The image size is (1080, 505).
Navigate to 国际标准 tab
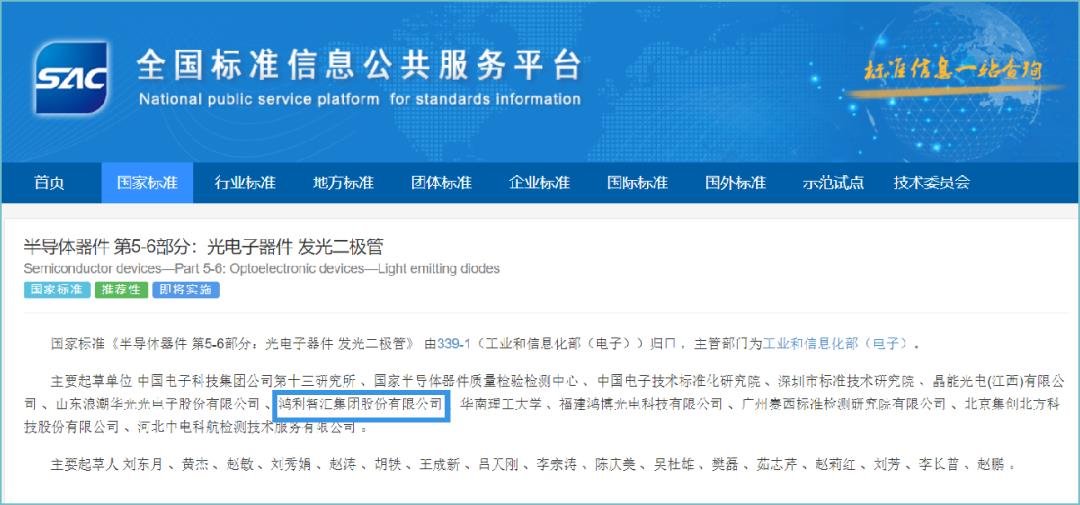pyautogui.click(x=637, y=183)
